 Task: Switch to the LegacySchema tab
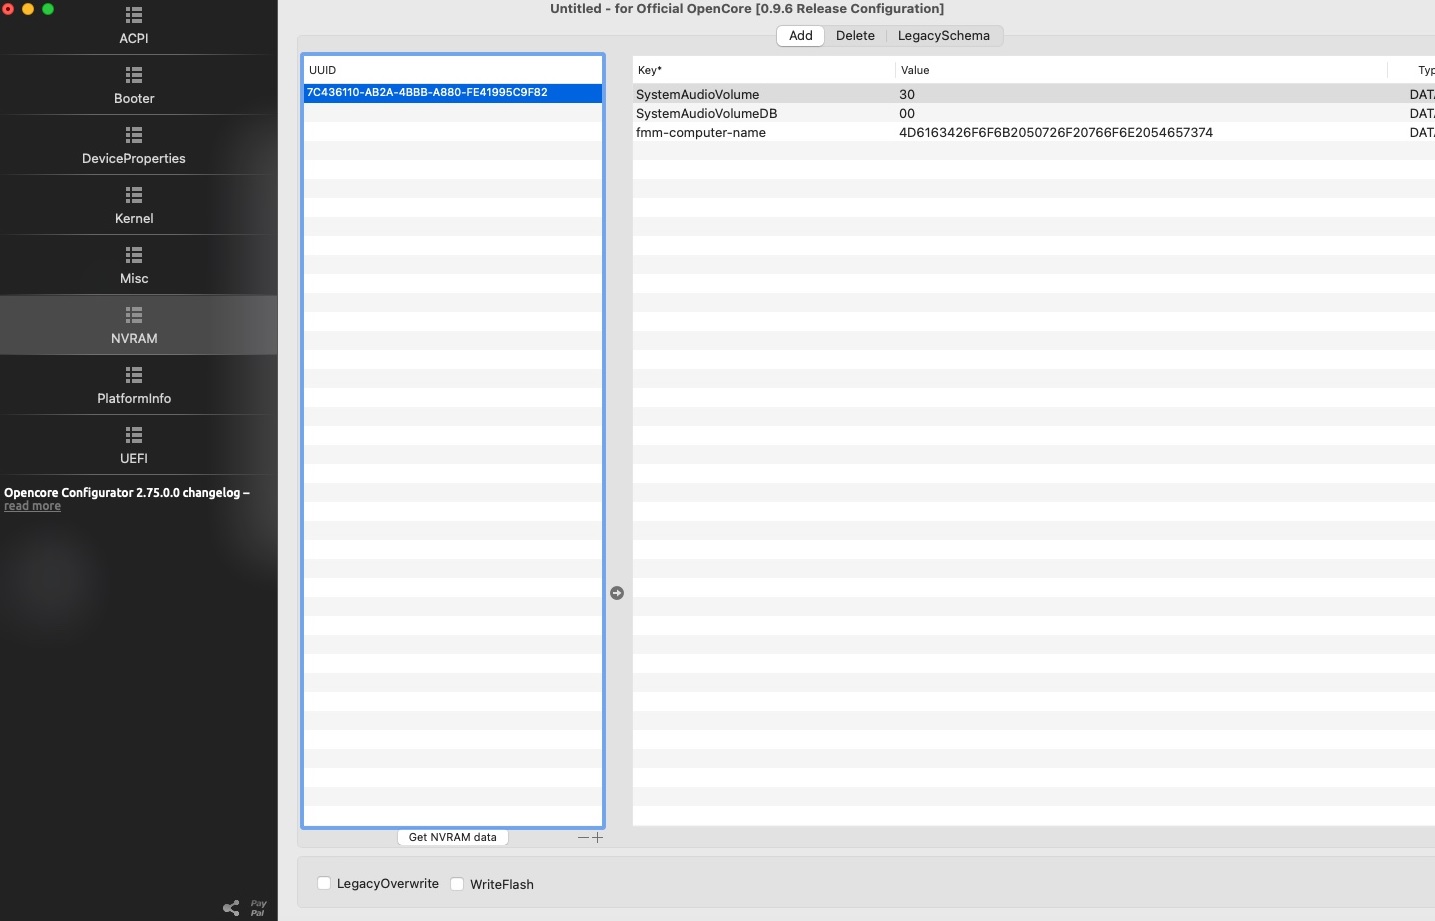(x=943, y=36)
